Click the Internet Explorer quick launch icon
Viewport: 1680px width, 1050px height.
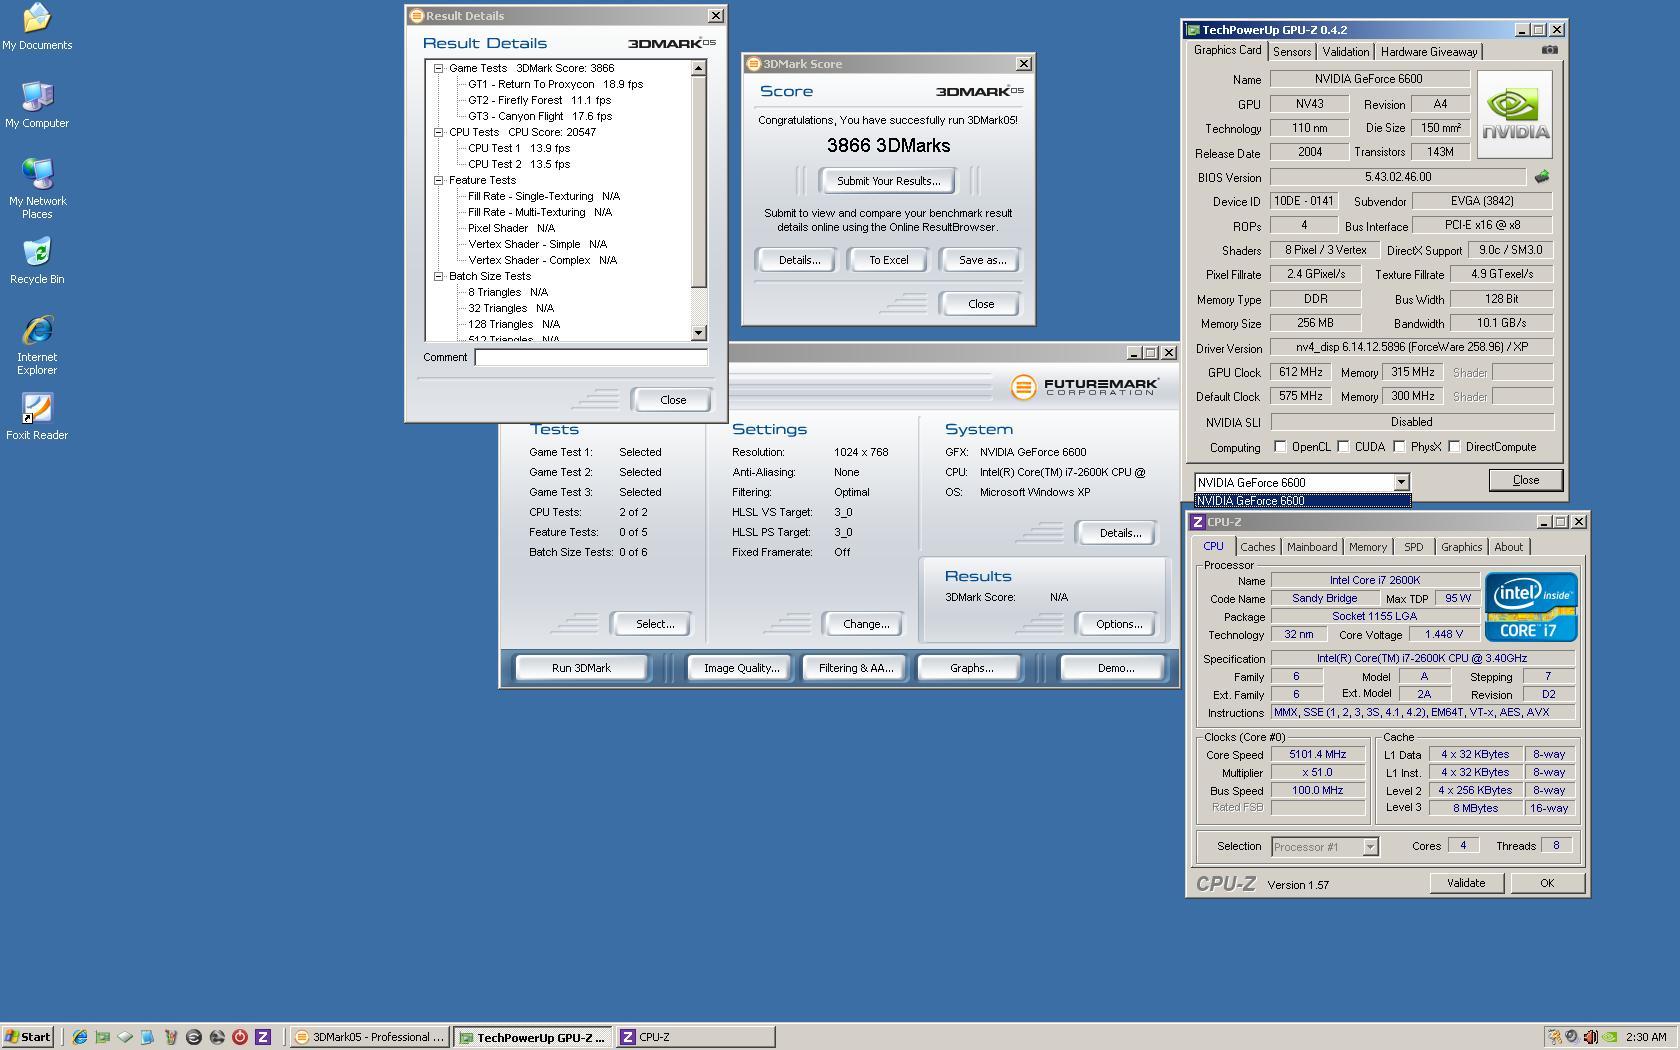click(x=80, y=1037)
